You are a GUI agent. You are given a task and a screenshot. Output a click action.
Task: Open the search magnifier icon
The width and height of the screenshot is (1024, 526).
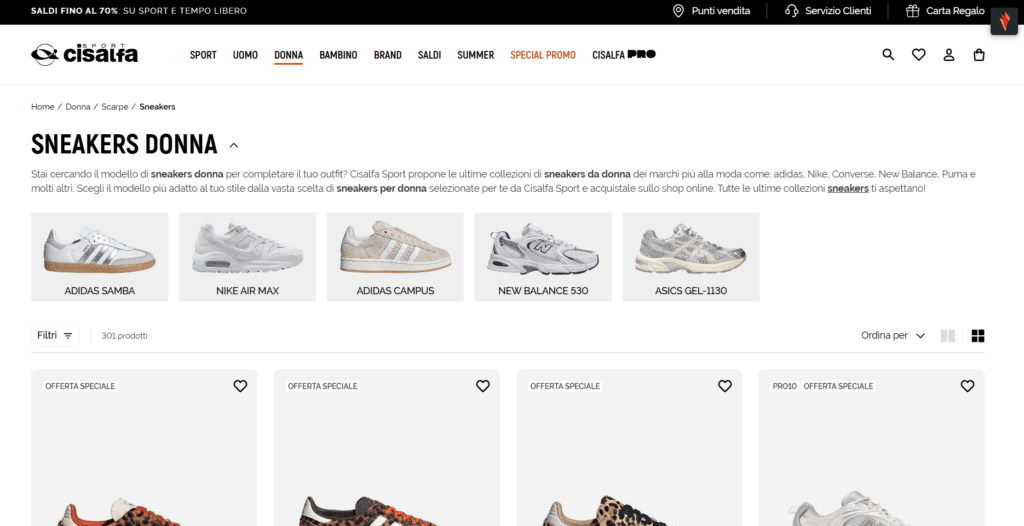888,55
